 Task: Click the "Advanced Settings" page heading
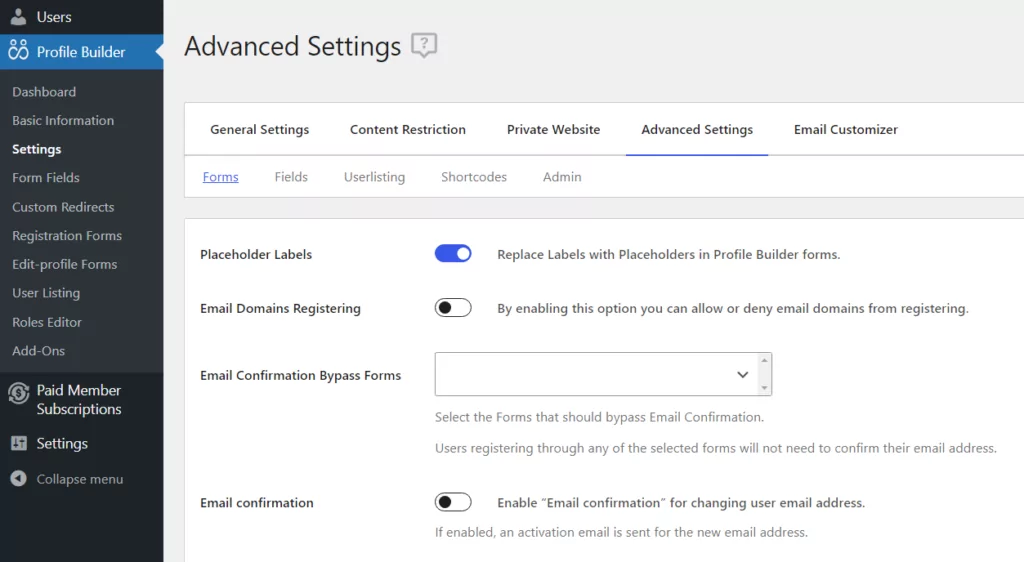tap(293, 46)
